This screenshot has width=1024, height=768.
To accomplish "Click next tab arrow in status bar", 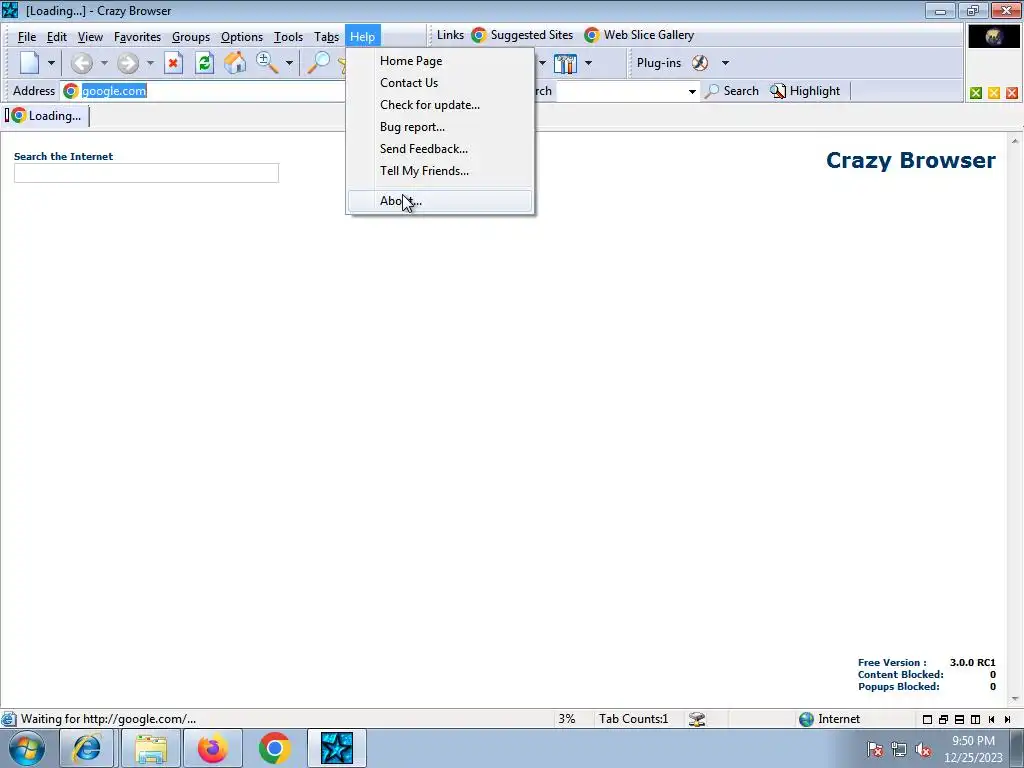I will pos(1008,720).
